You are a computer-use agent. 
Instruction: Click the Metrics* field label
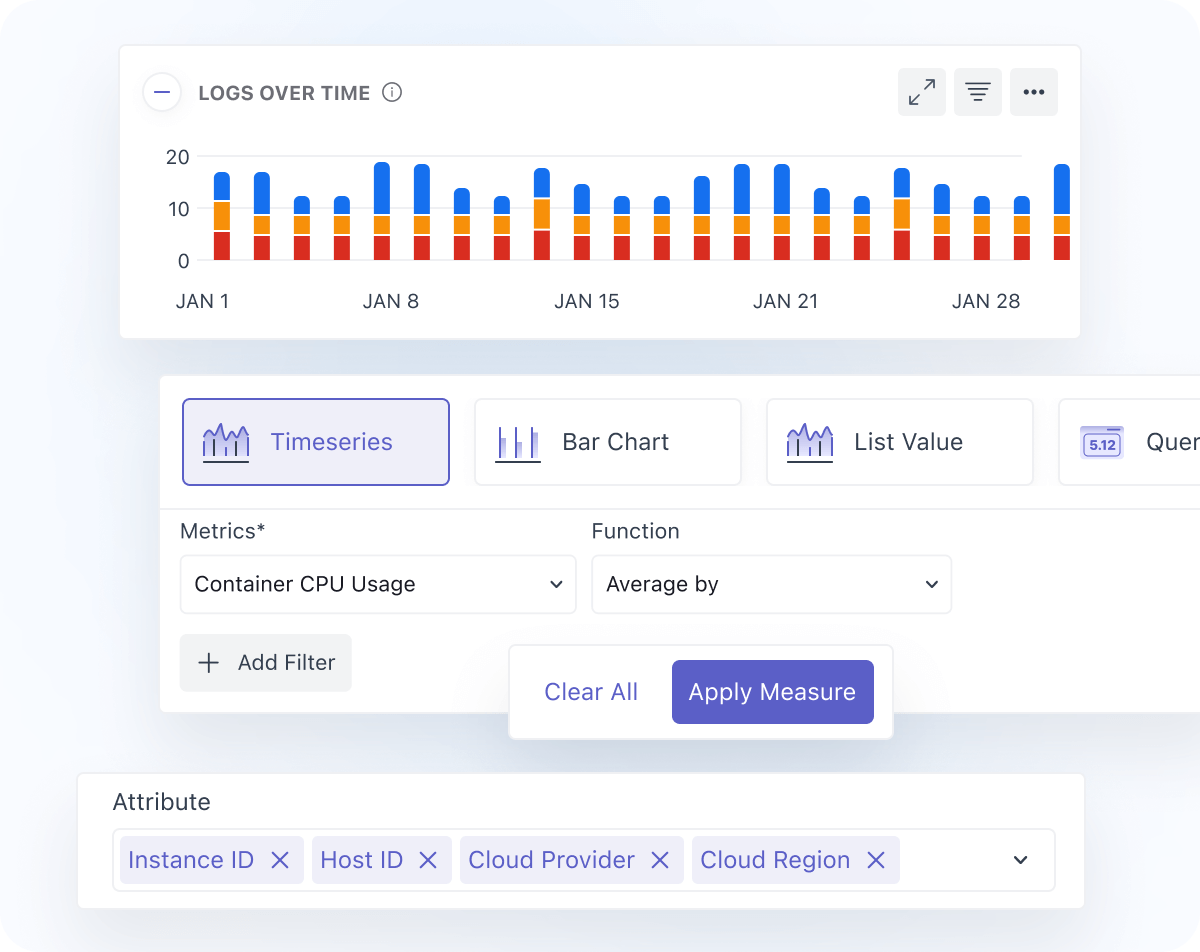(x=223, y=531)
